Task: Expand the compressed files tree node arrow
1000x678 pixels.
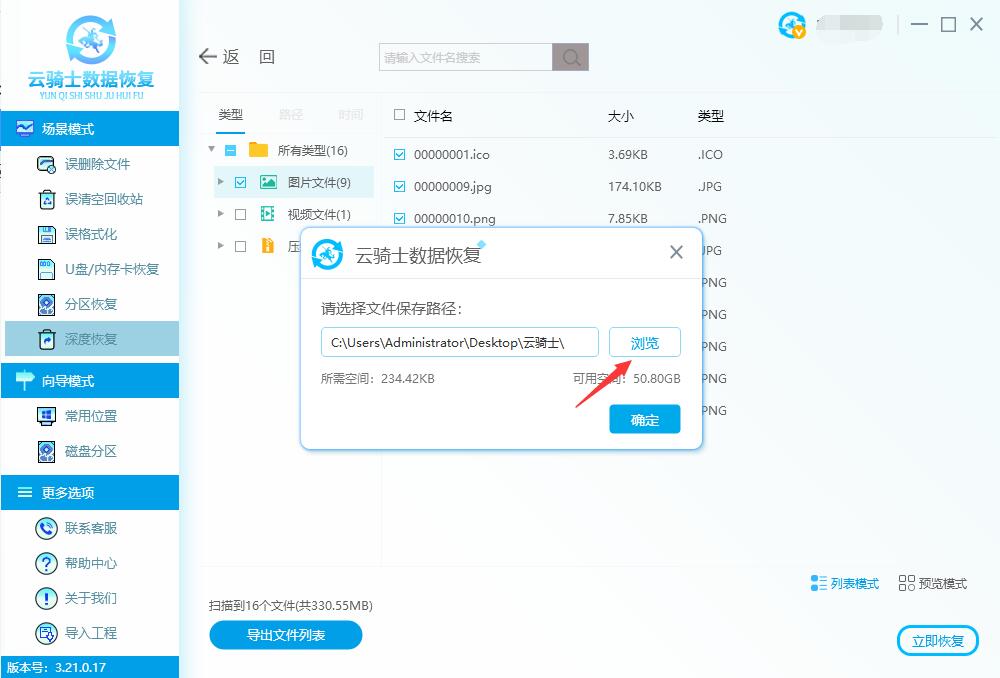Action: (221, 246)
